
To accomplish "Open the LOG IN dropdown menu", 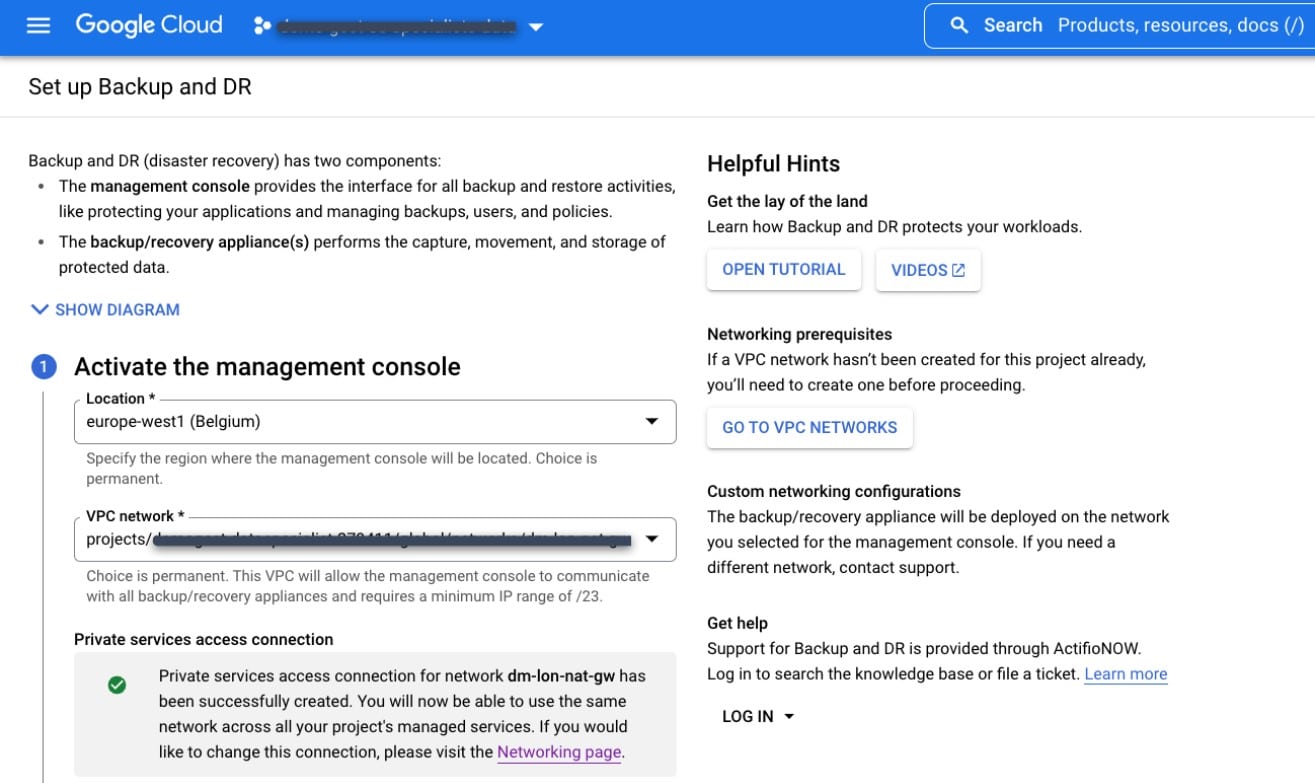I will pos(758,717).
